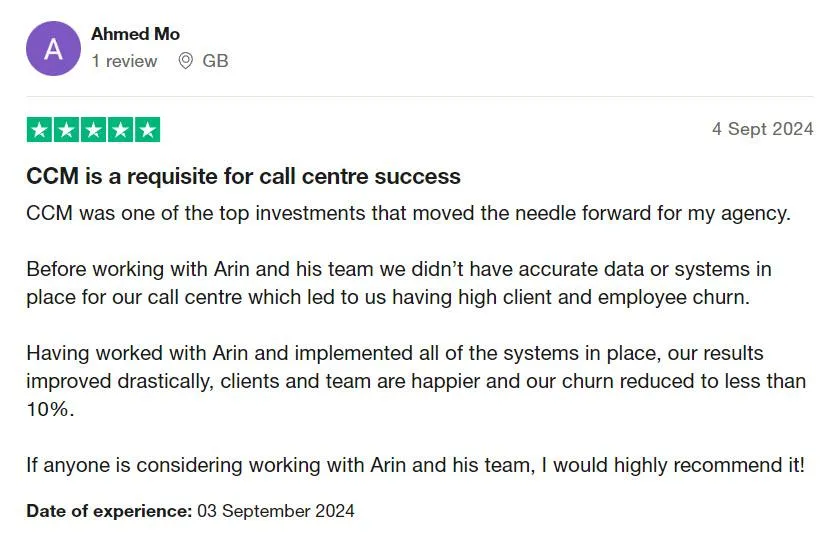
Task: Click the line mentioning high client and employee churn
Action: point(388,297)
